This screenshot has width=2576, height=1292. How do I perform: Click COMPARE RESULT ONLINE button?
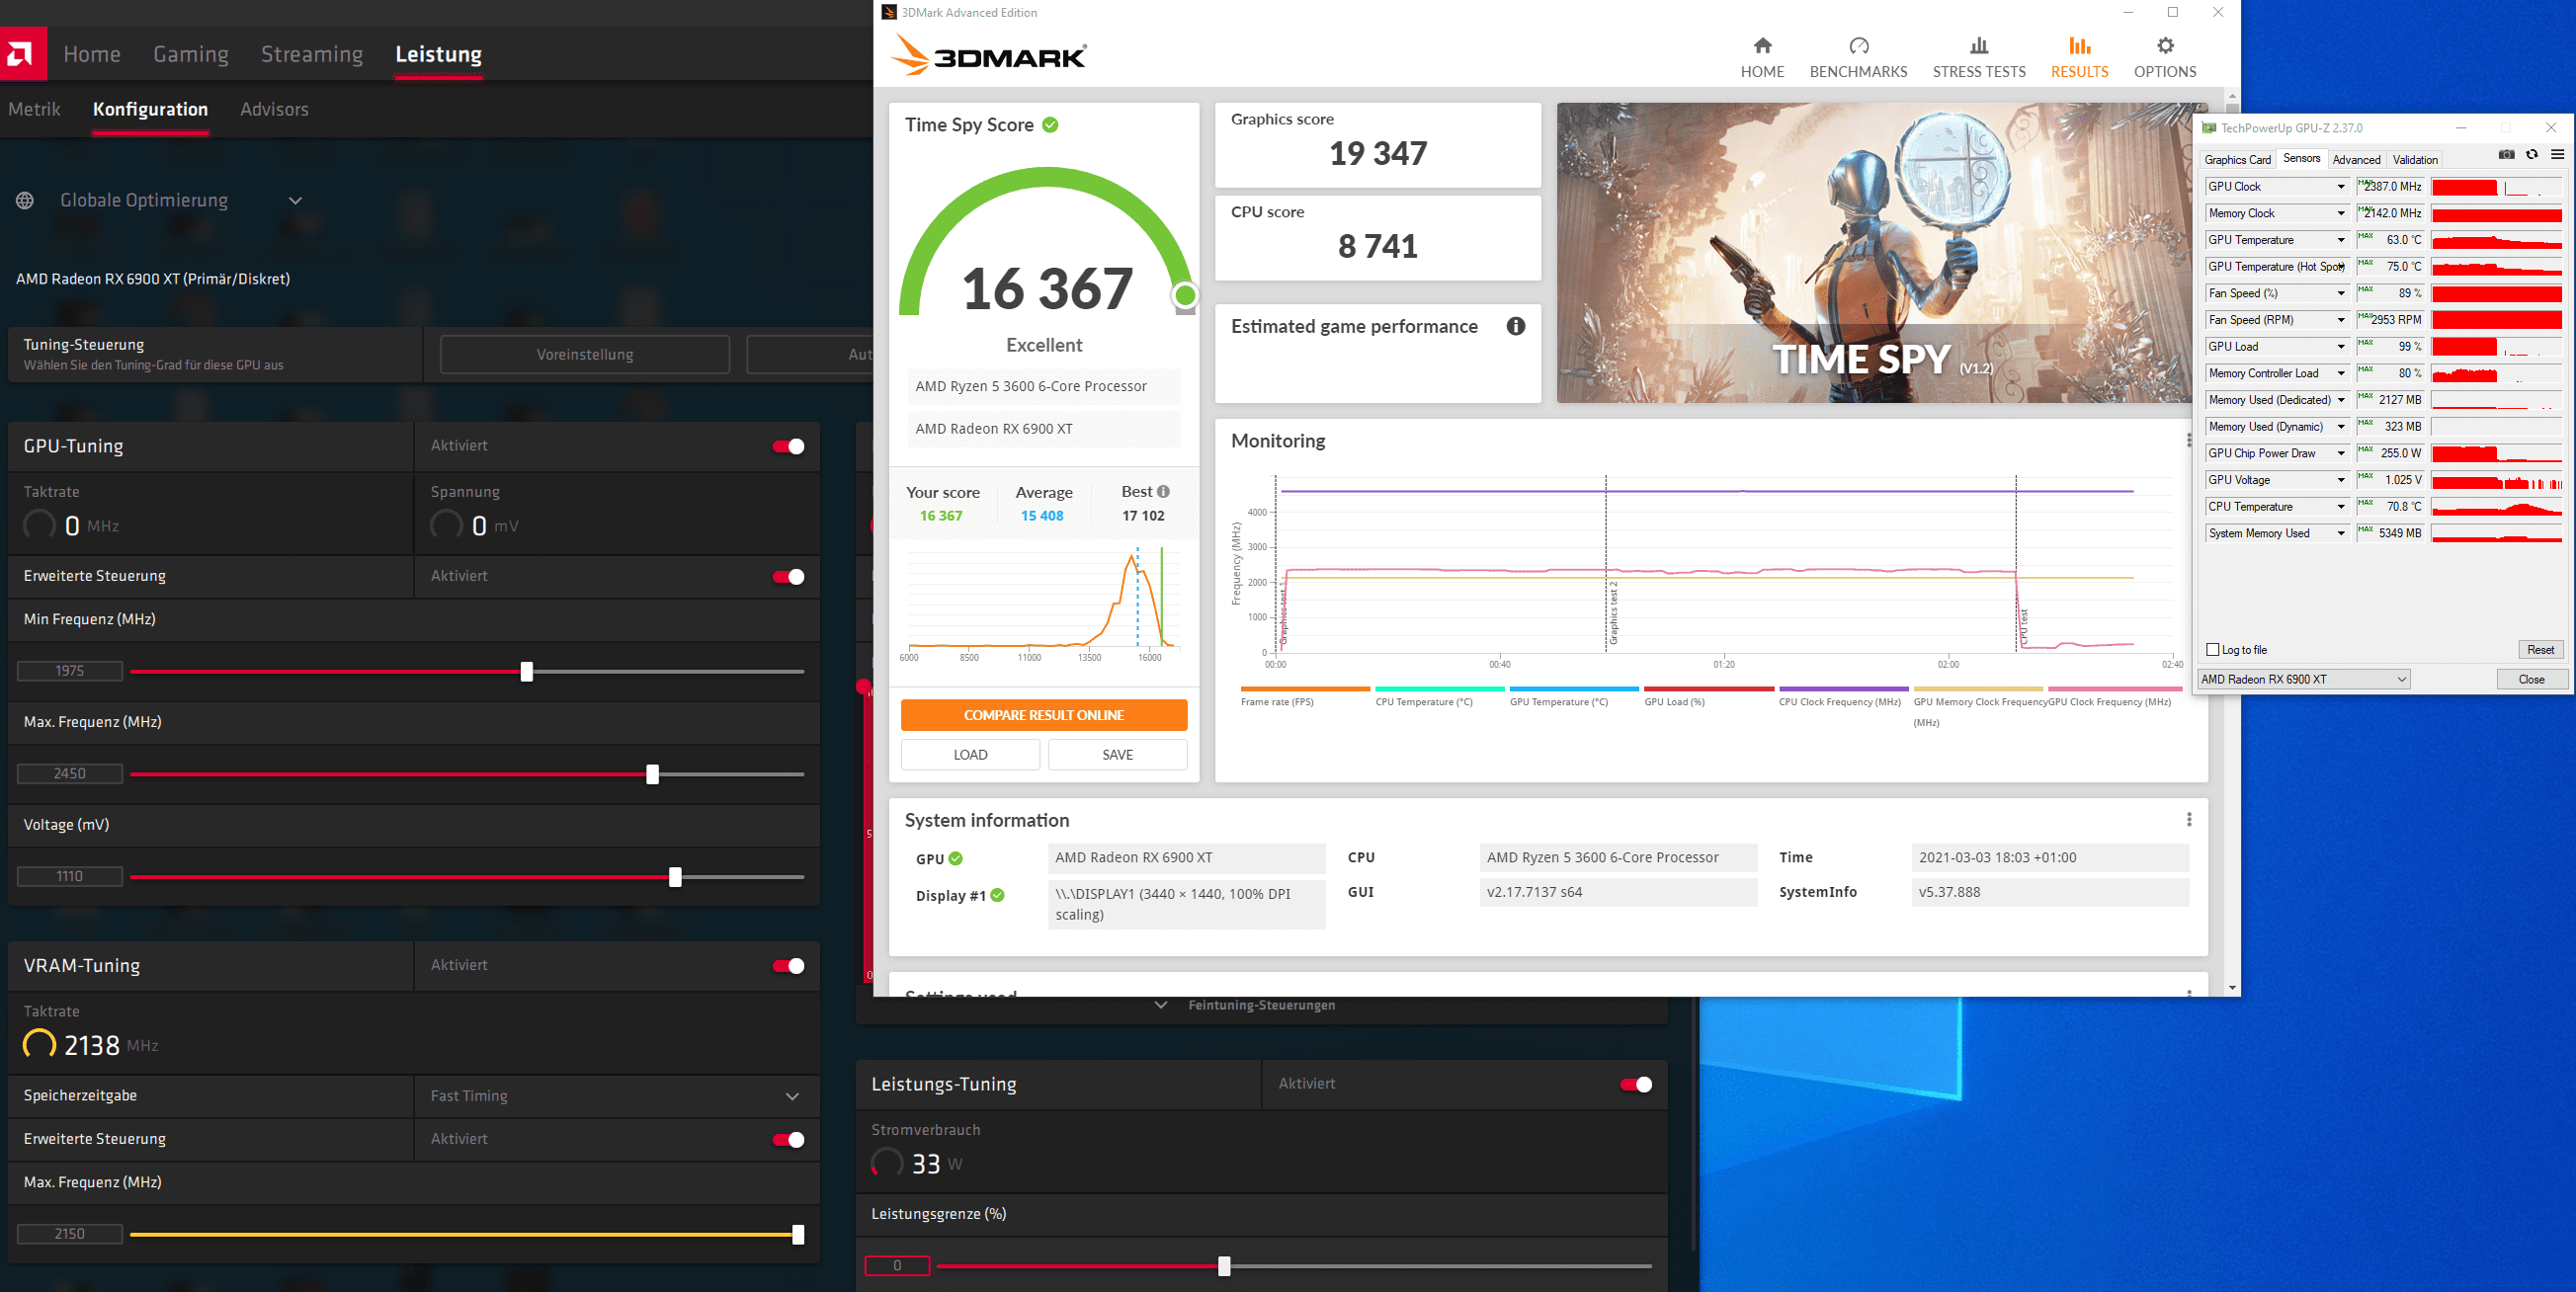pyautogui.click(x=1043, y=715)
